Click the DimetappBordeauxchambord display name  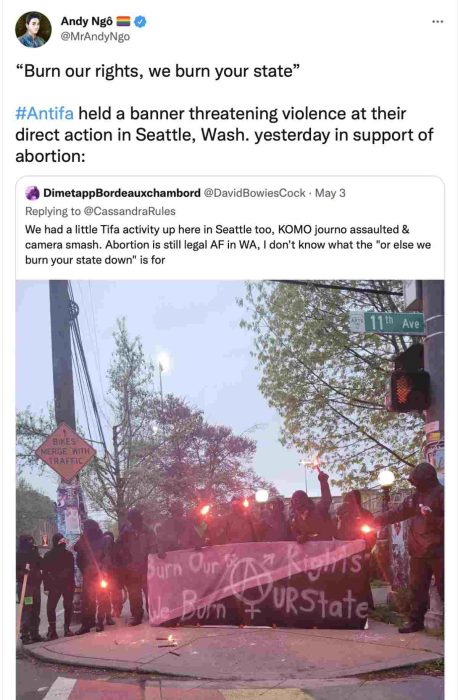pyautogui.click(x=122, y=193)
